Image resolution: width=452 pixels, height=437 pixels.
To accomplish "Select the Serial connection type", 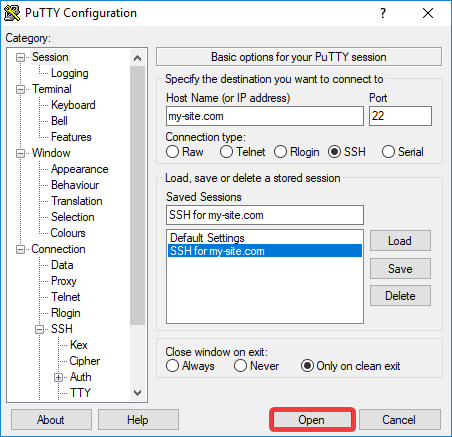I will point(388,152).
